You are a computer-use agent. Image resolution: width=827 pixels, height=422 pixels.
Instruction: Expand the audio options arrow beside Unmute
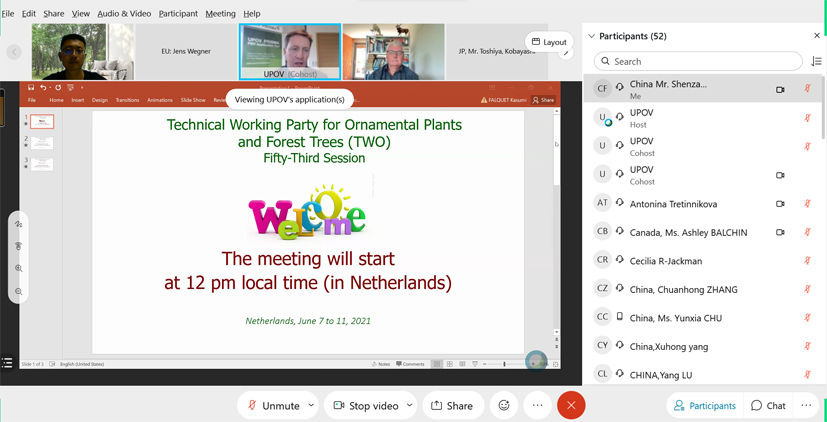pyautogui.click(x=311, y=405)
